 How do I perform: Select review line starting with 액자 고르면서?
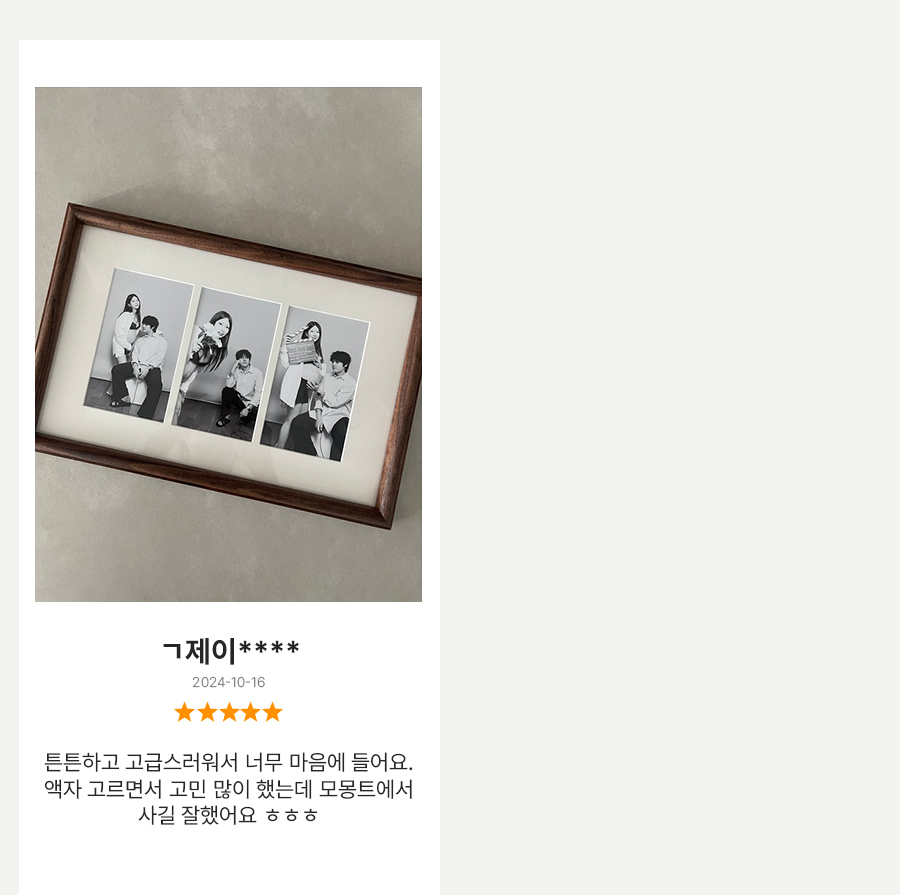[228, 789]
